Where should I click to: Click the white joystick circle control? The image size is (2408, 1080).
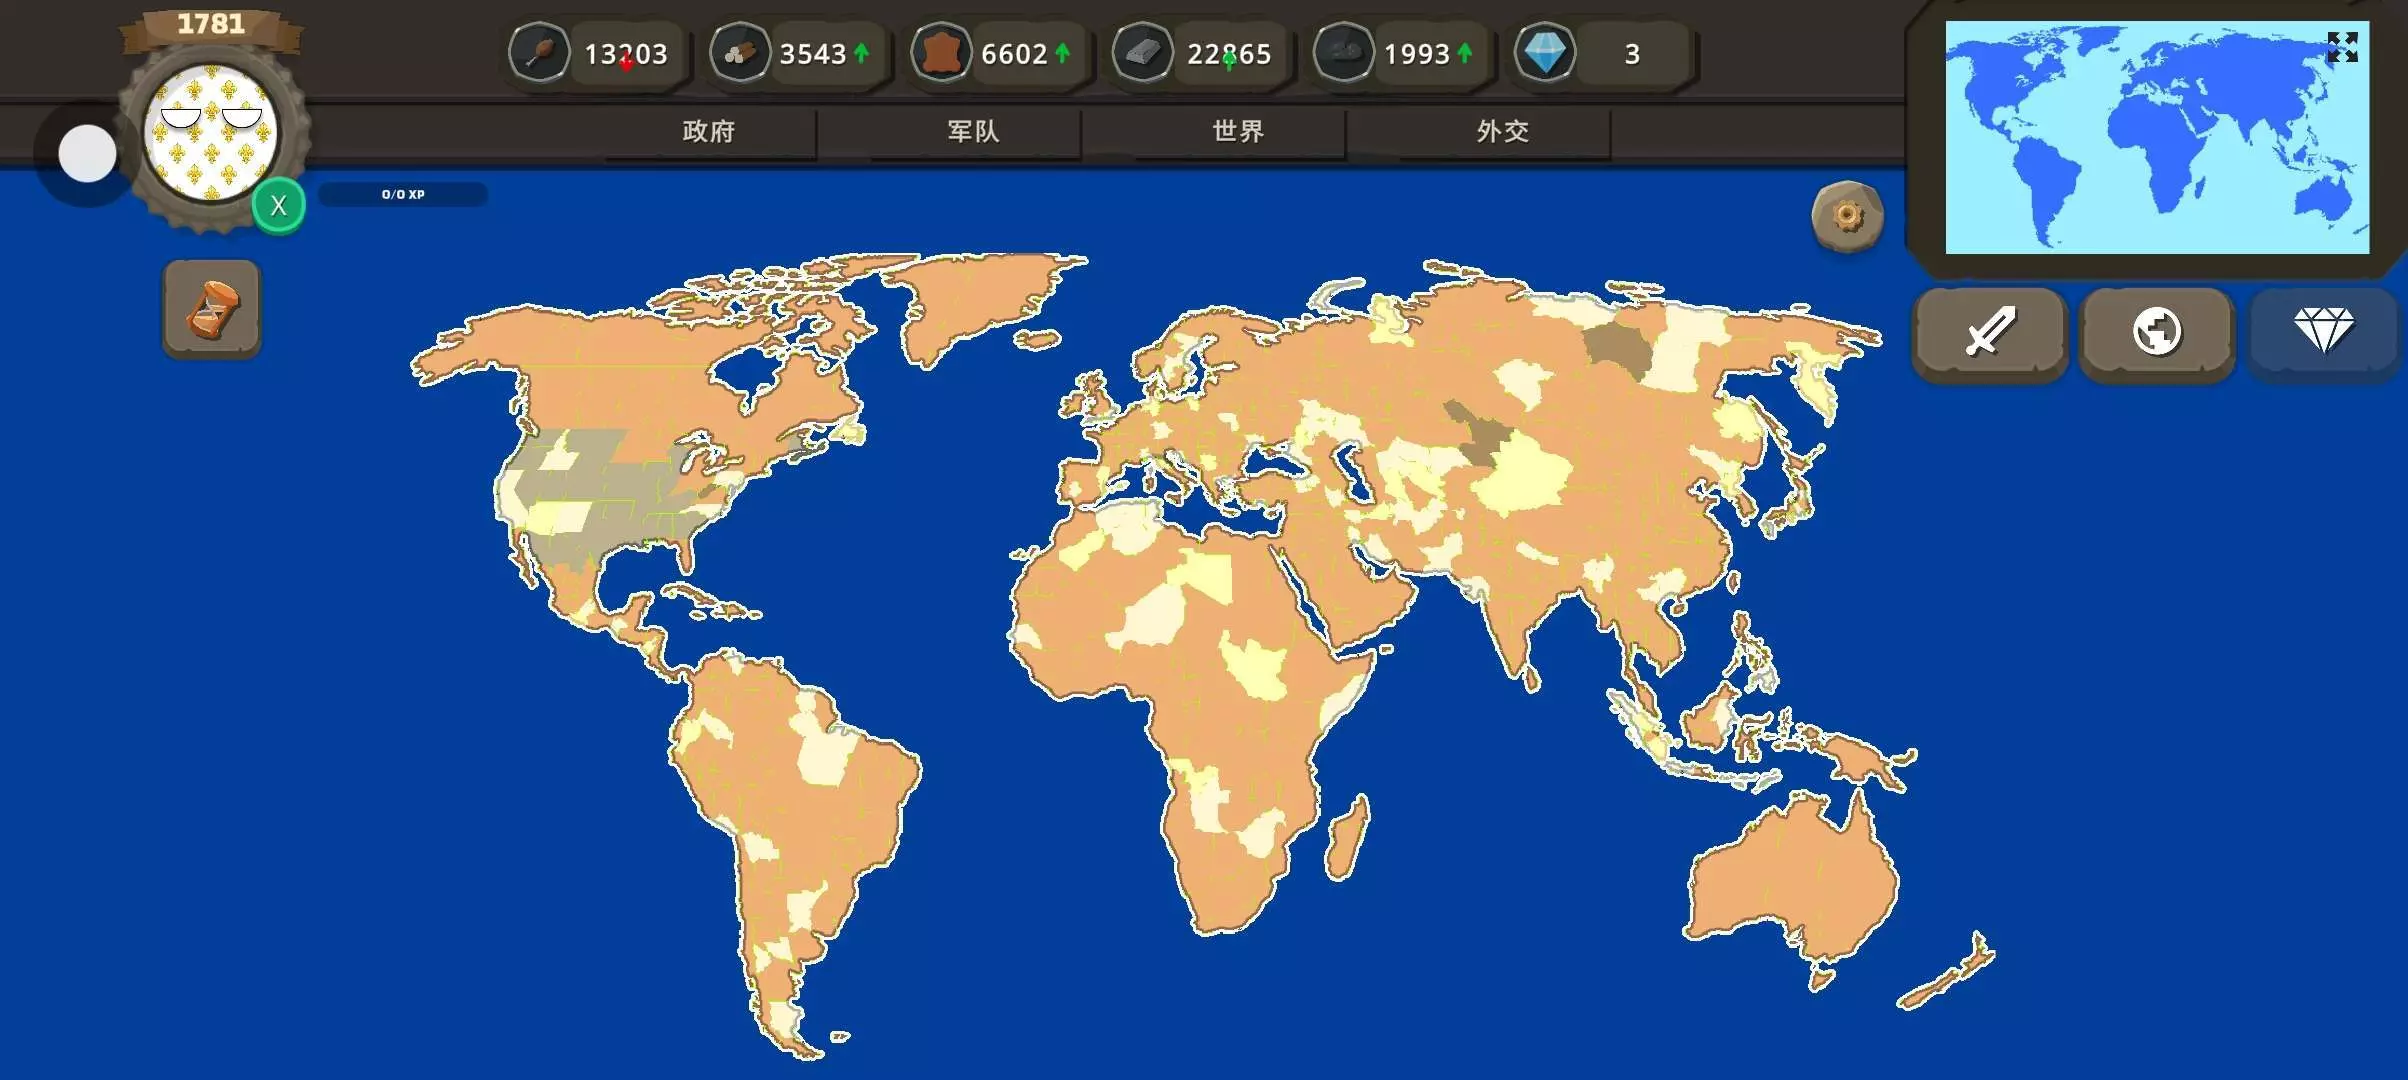[x=87, y=154]
